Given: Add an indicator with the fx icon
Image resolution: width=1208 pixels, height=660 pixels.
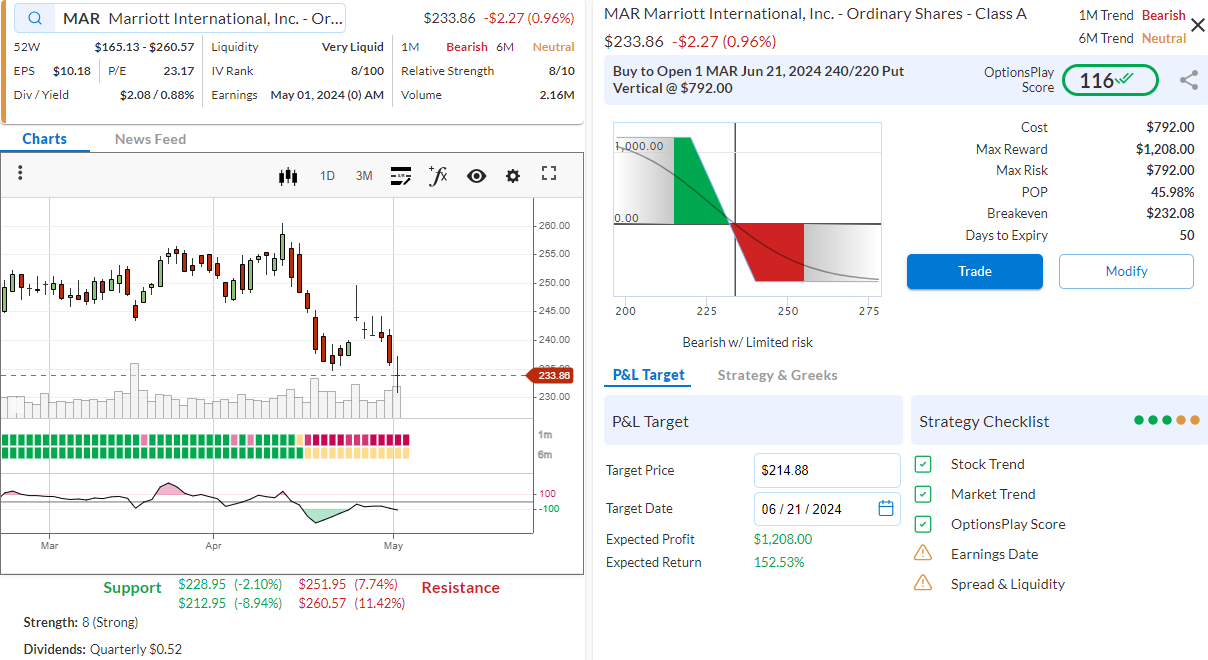Looking at the screenshot, I should pos(438,175).
